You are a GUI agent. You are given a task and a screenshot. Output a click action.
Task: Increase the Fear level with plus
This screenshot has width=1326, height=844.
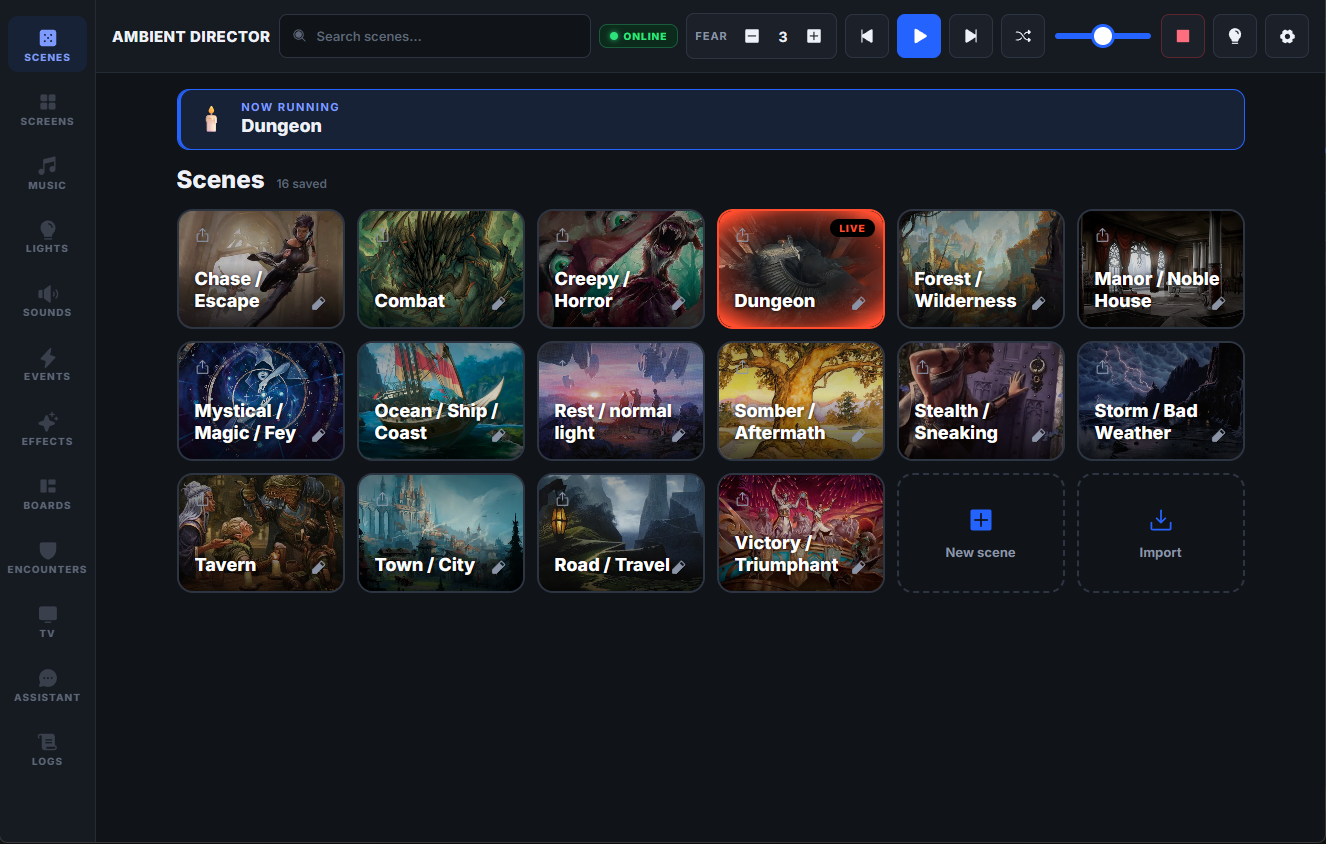pos(814,36)
